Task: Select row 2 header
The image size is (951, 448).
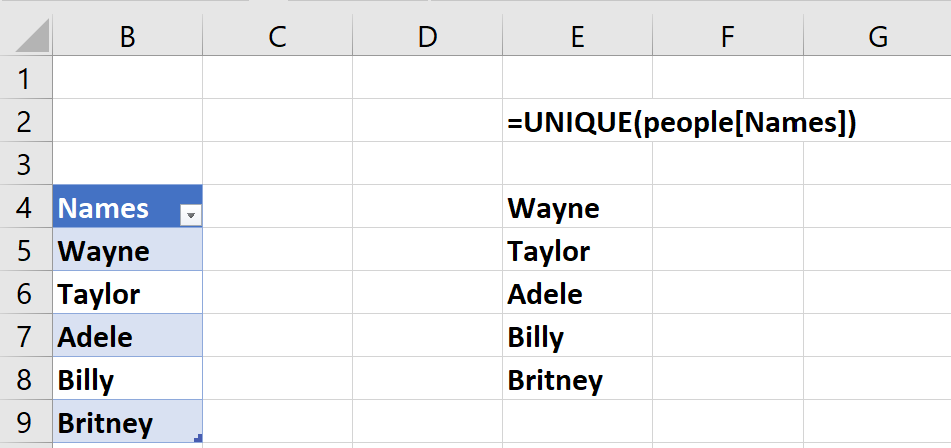Action: pos(25,121)
